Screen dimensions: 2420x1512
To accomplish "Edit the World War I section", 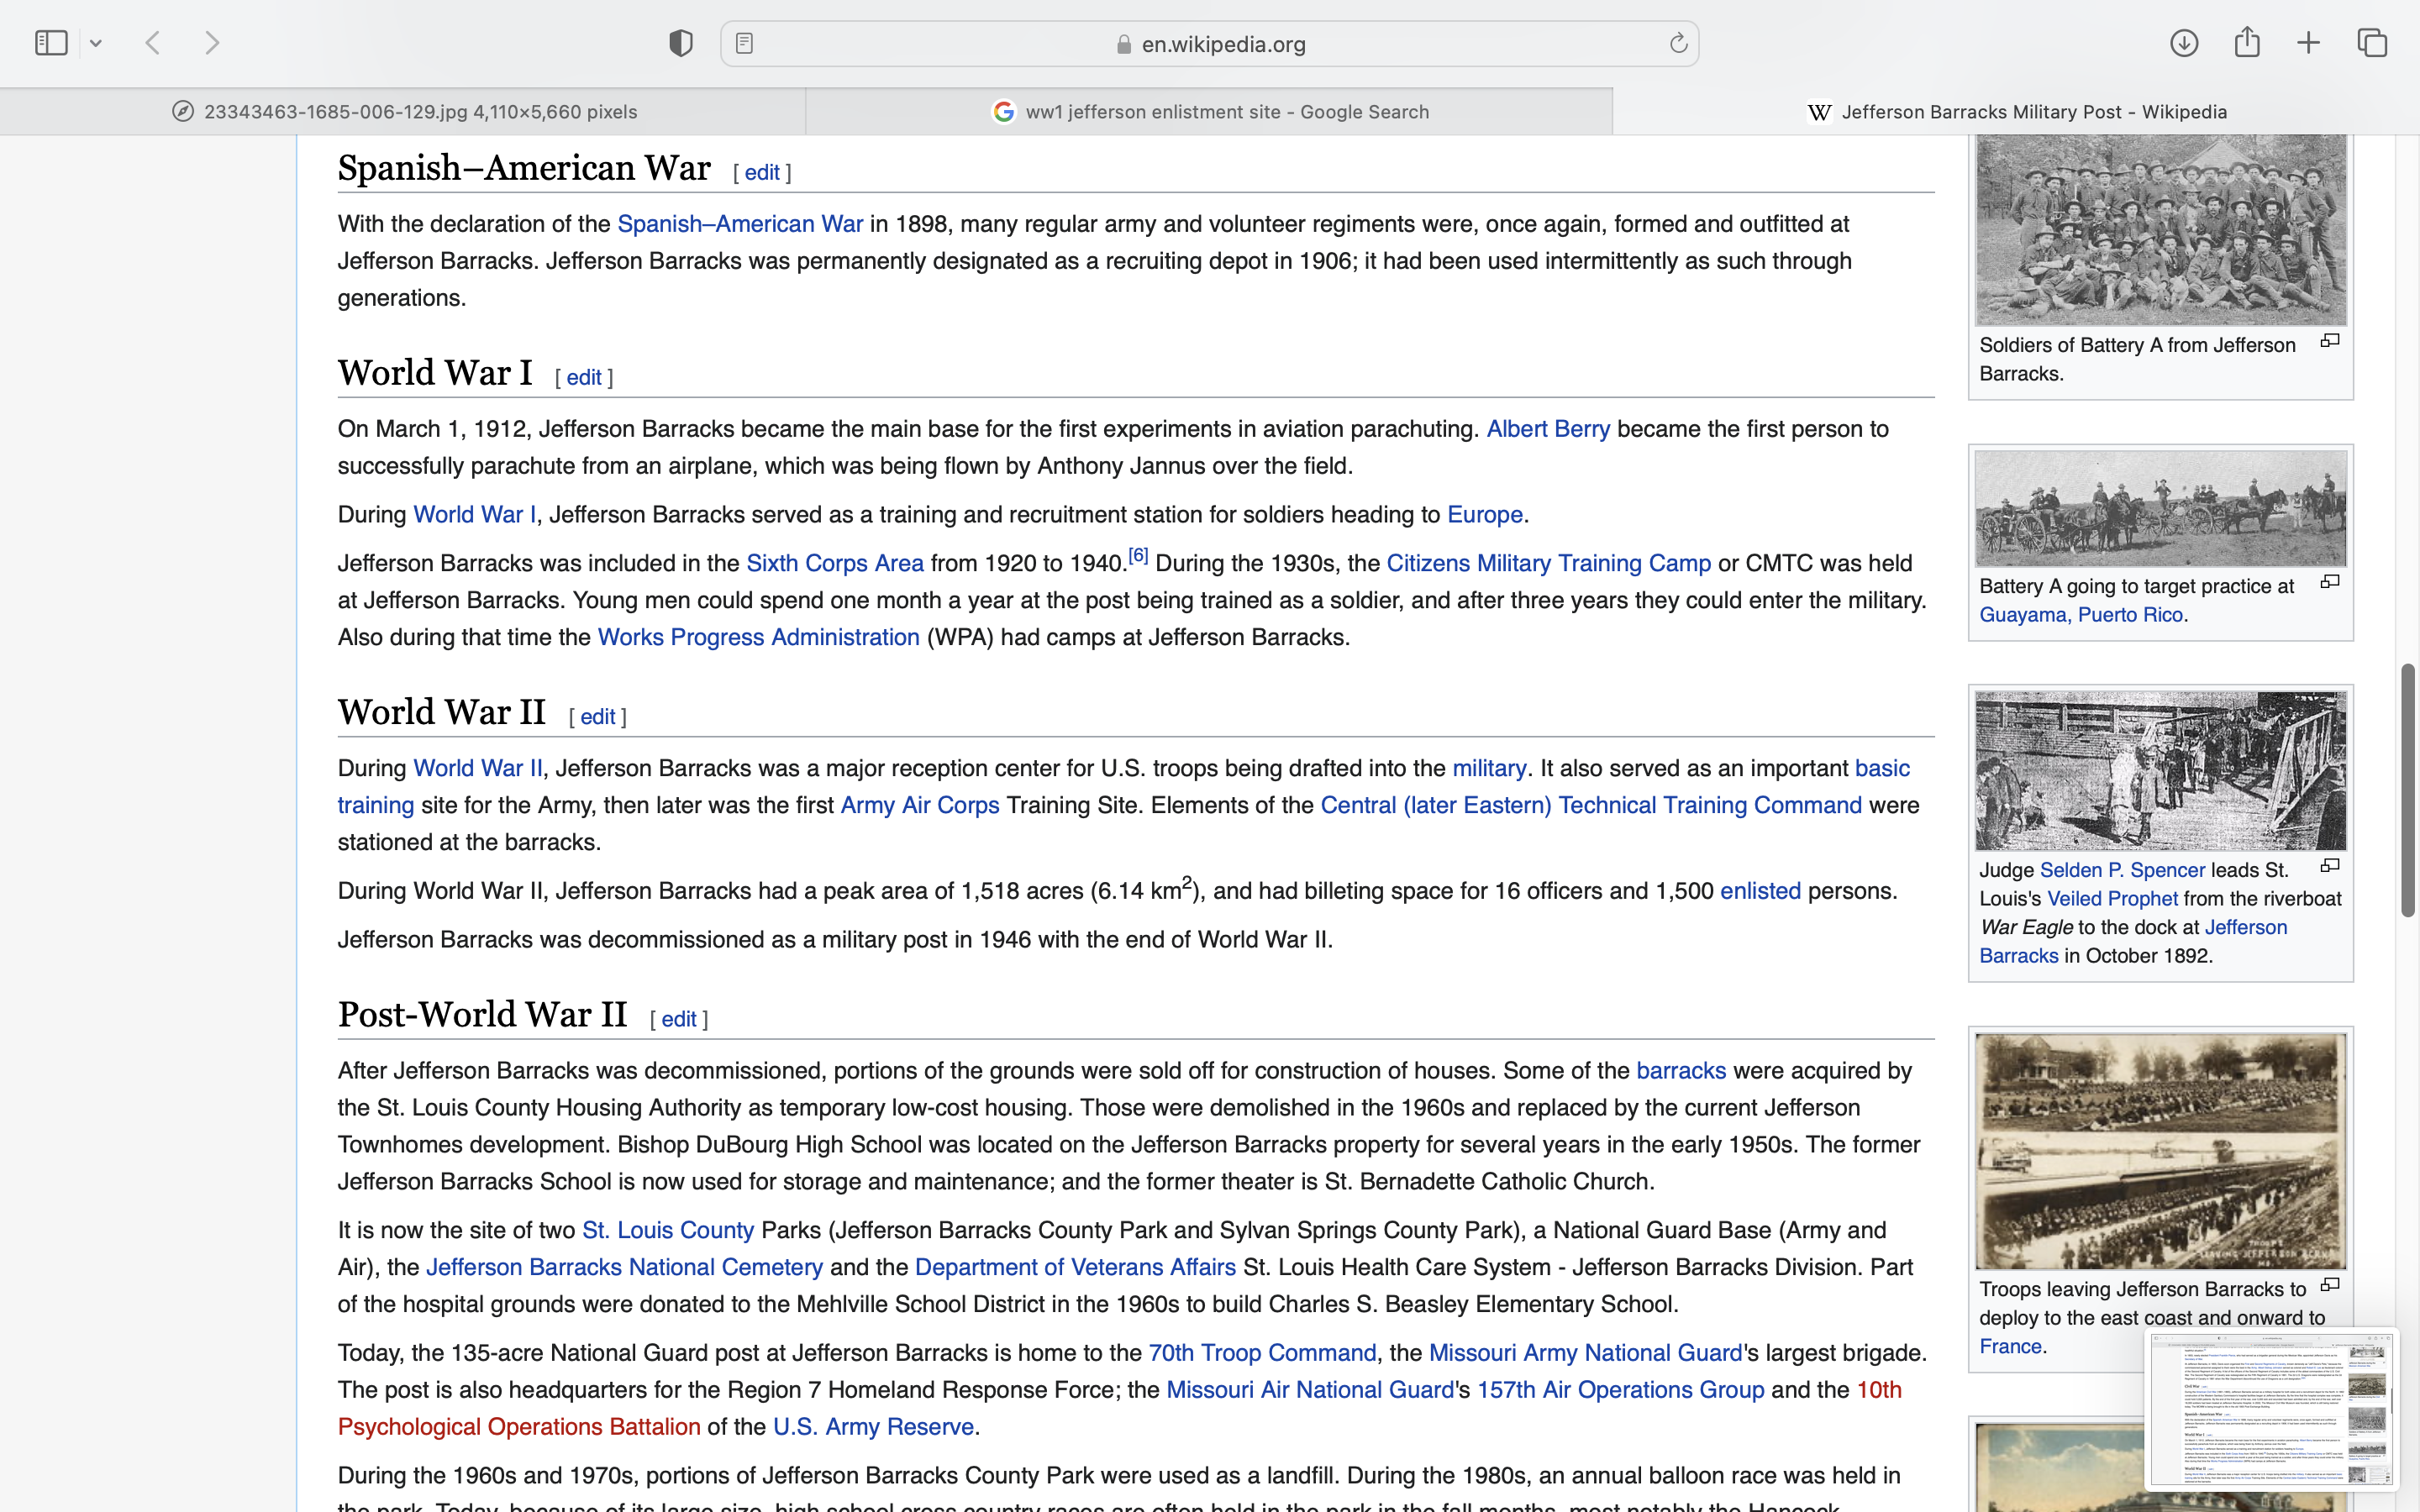I will (584, 378).
